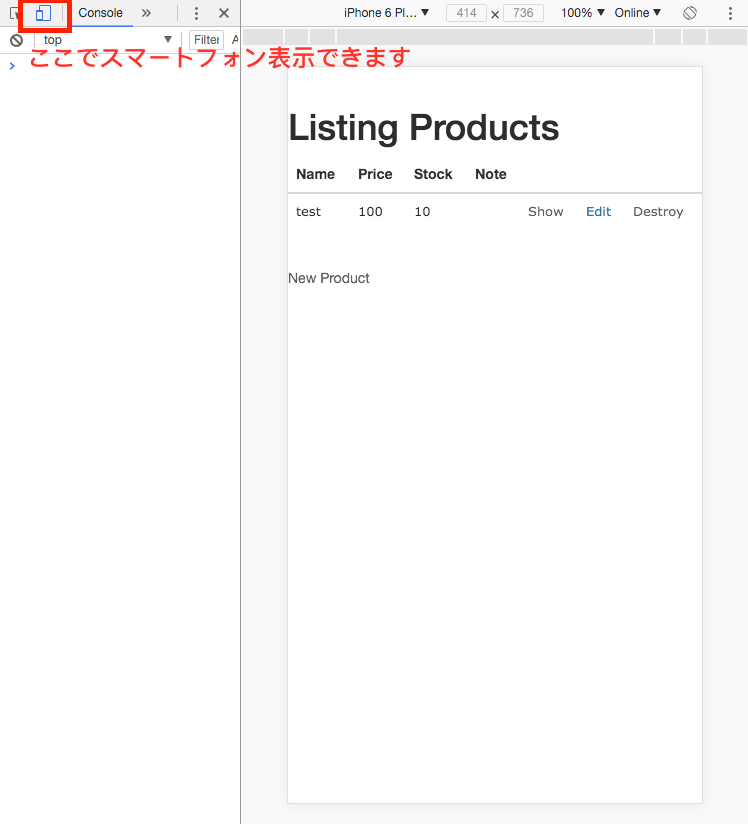
Task: Toggle the device toolbar phone icon
Action: tap(44, 13)
